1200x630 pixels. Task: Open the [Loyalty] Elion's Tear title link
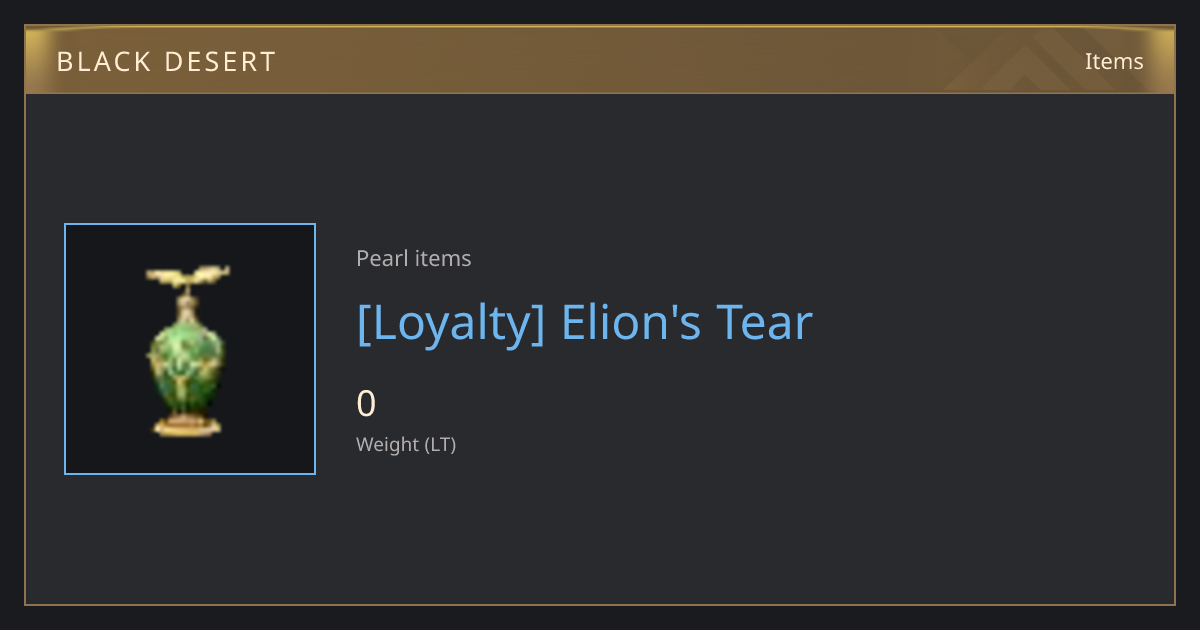(x=585, y=323)
